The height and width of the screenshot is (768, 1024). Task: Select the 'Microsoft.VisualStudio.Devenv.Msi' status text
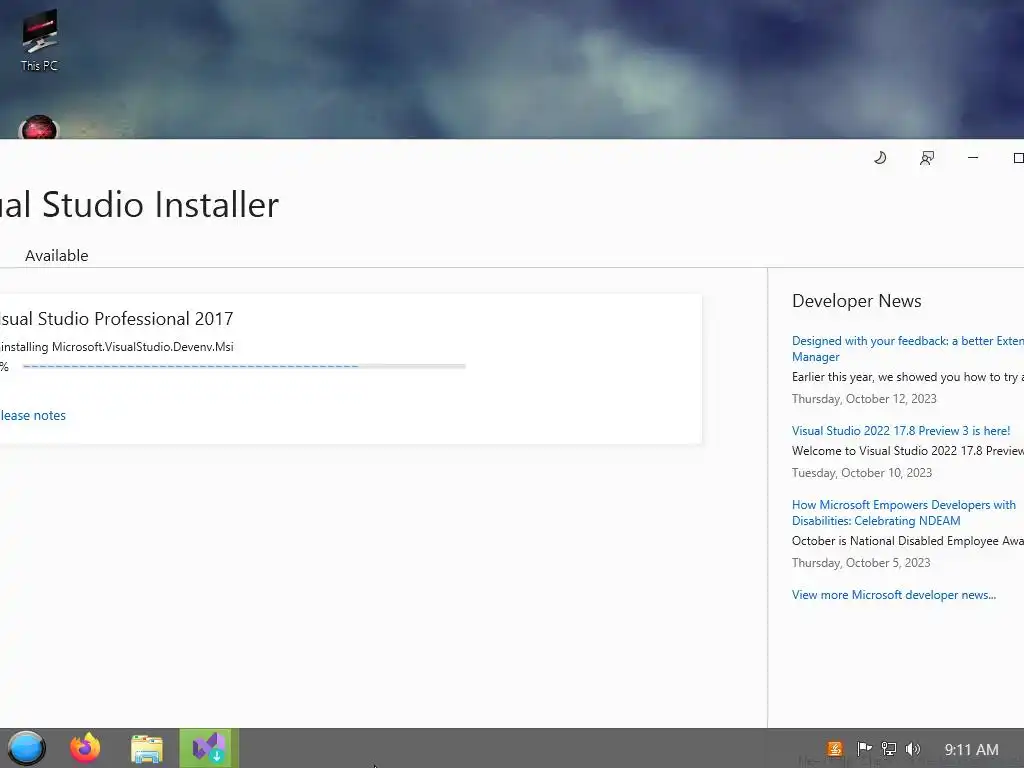click(x=142, y=347)
